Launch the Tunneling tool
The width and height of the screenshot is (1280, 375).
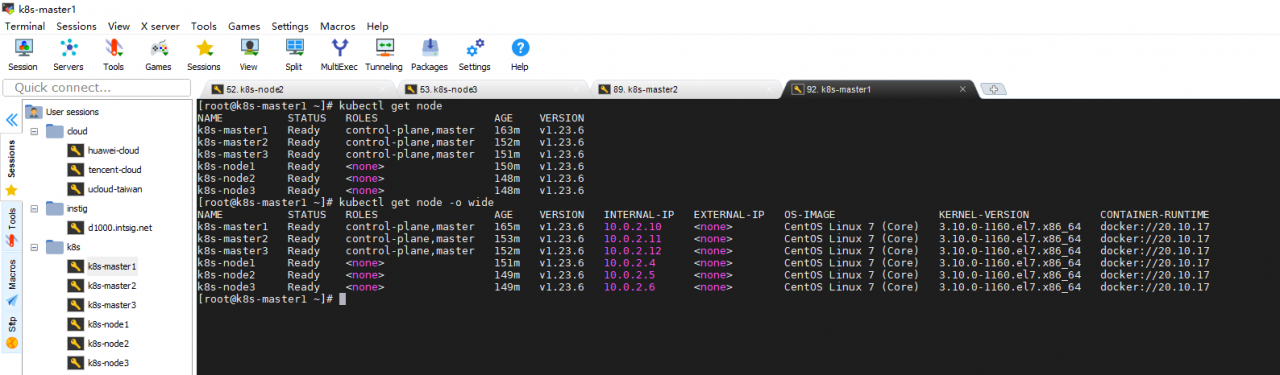tap(384, 54)
